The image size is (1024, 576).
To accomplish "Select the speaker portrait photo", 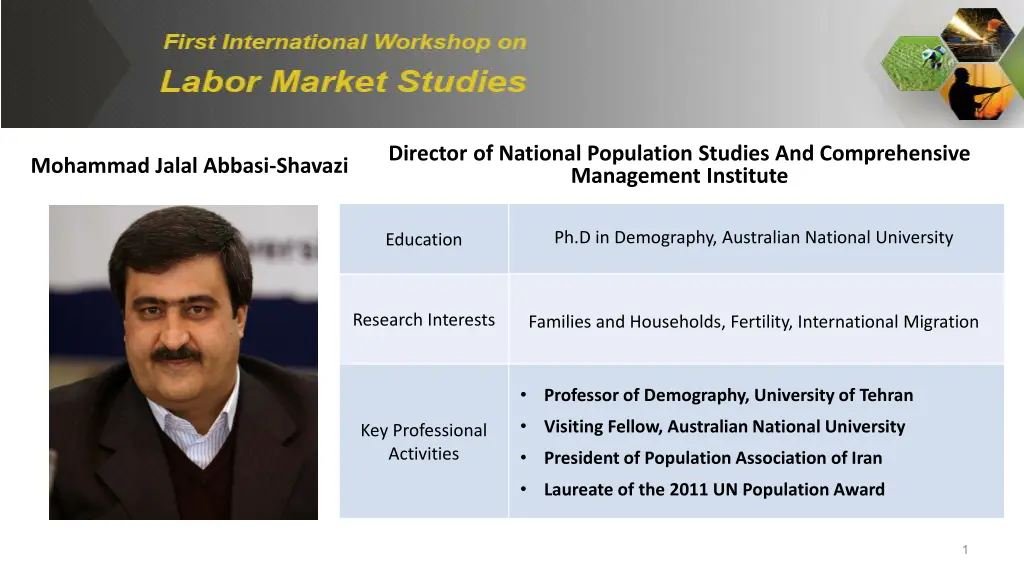I will click(183, 362).
